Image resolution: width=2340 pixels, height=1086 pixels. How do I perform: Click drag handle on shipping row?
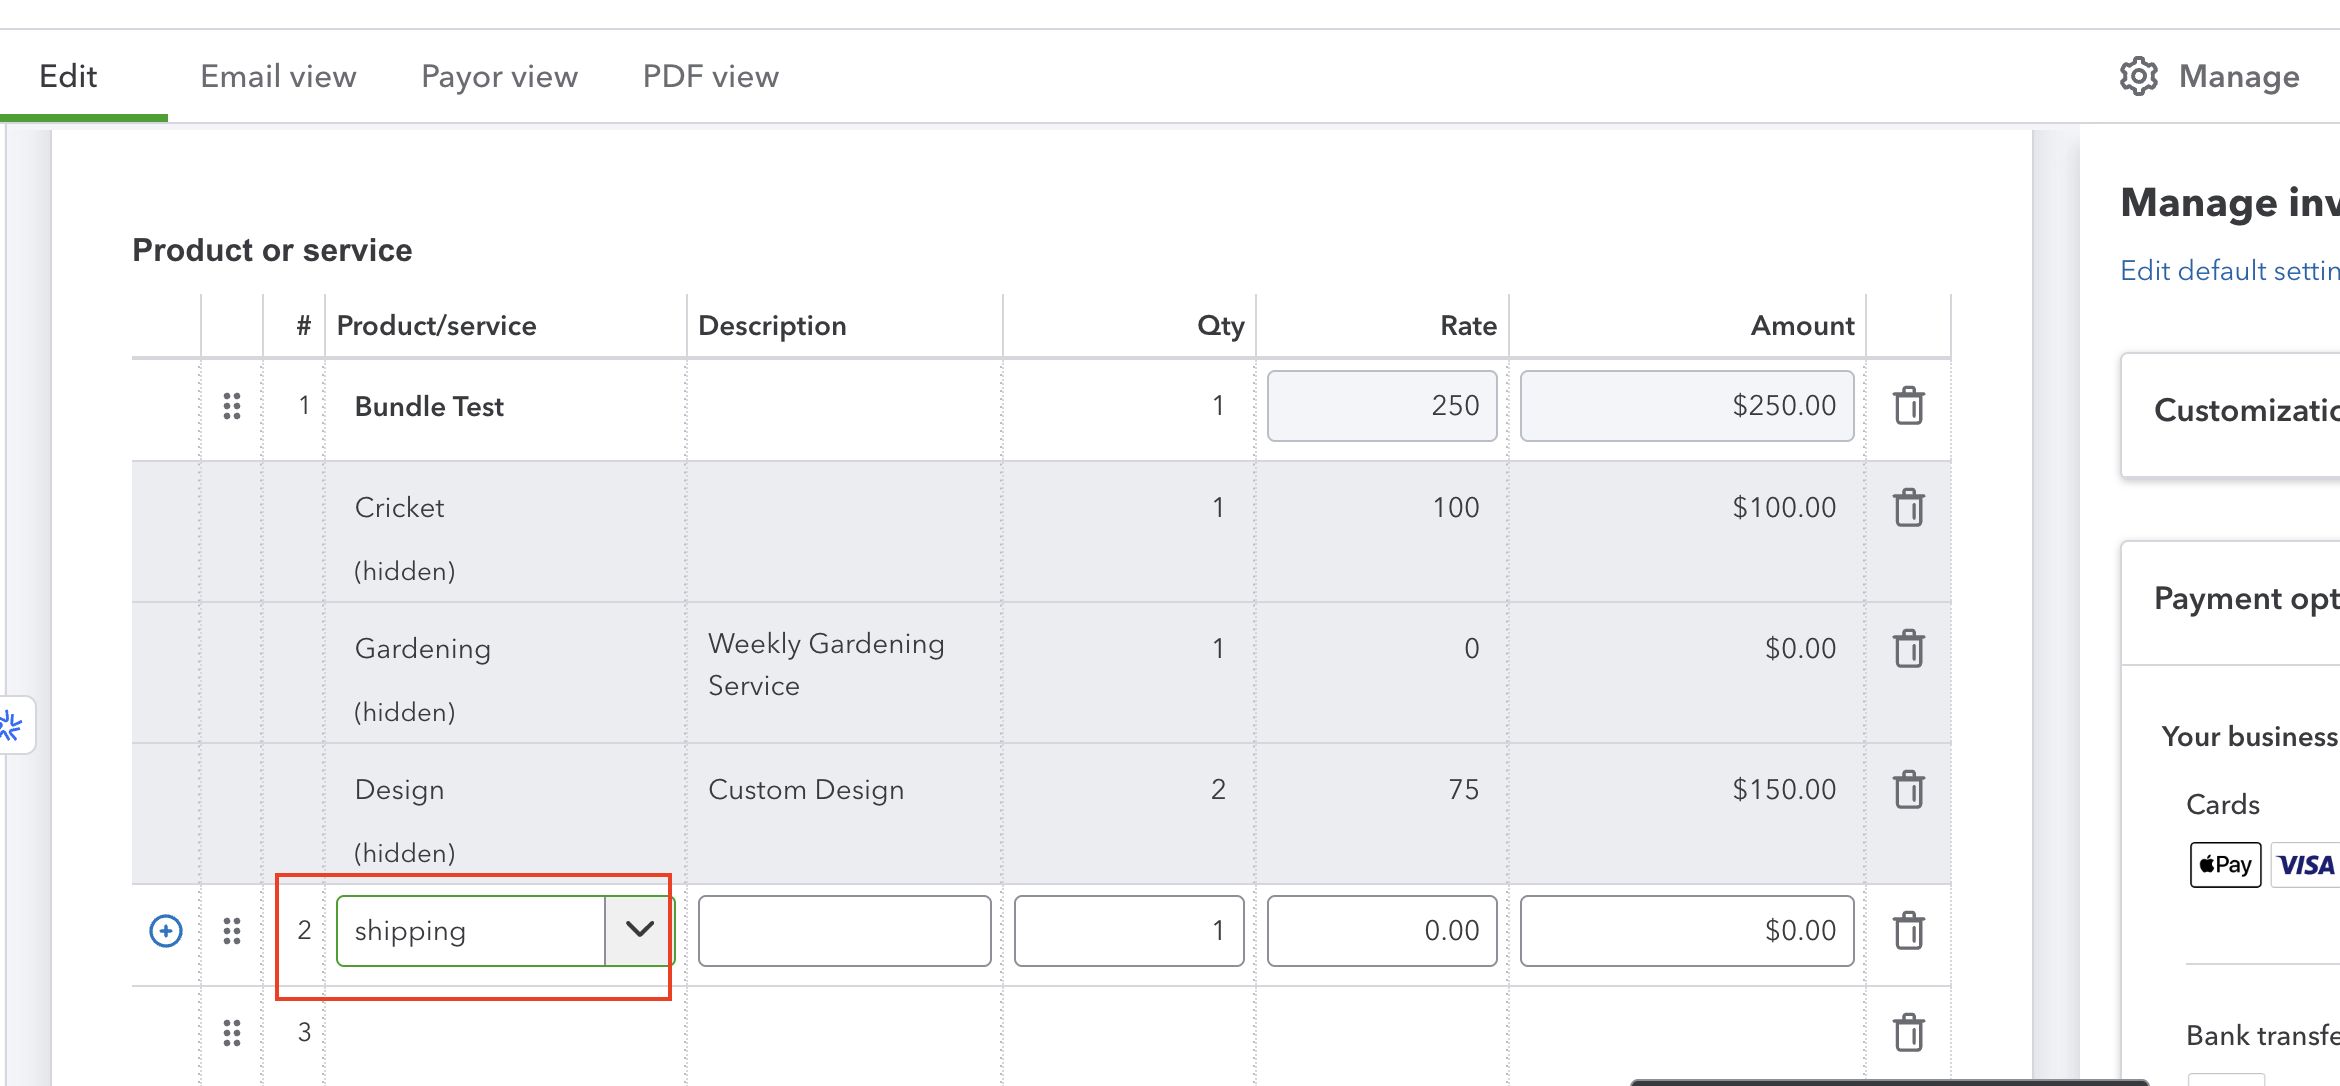coord(232,930)
